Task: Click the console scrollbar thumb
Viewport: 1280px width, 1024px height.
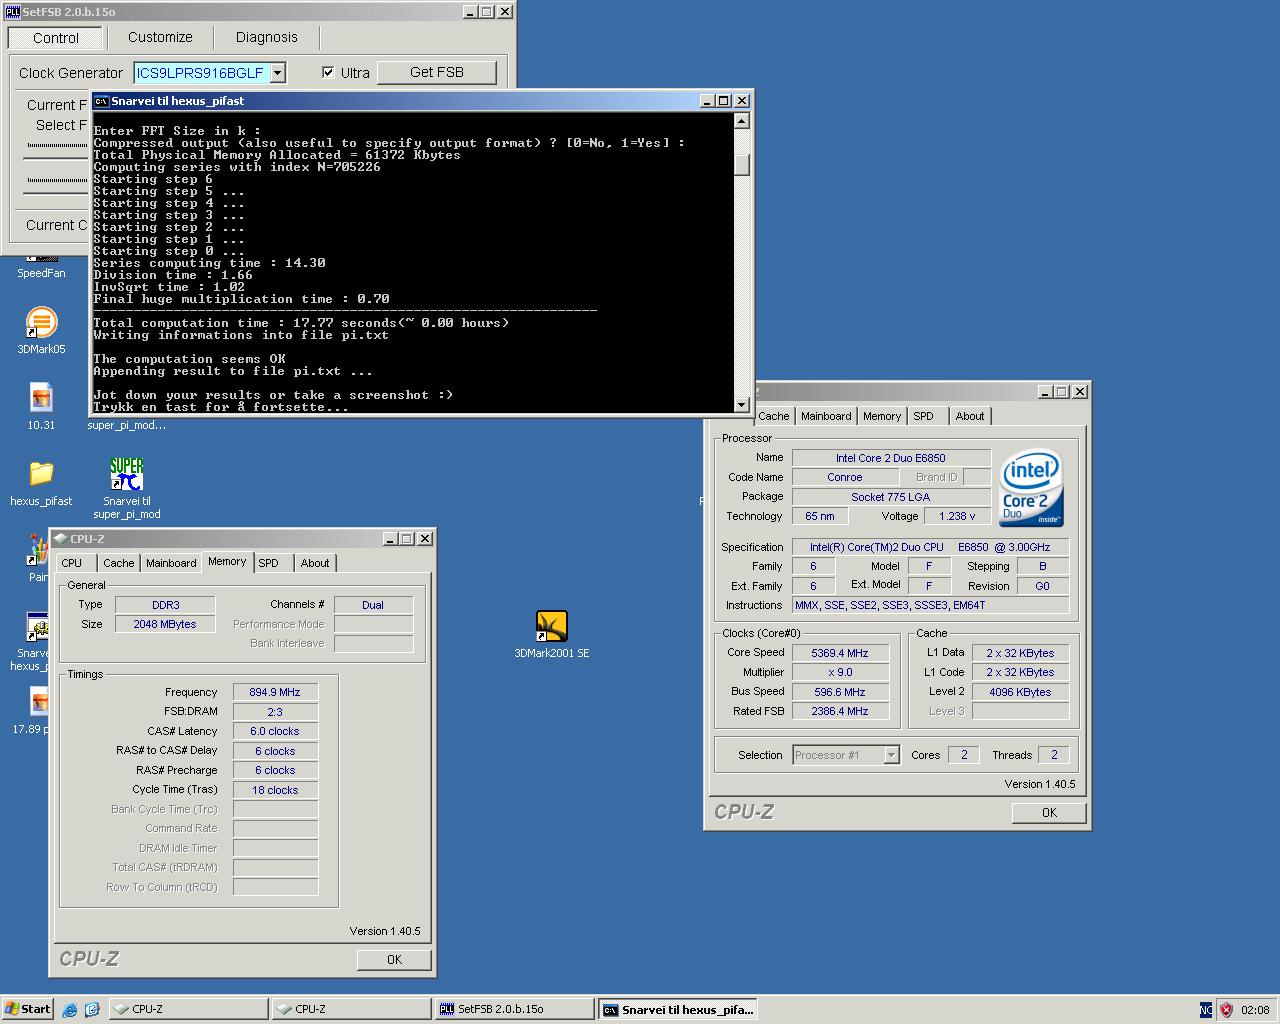Action: (741, 165)
